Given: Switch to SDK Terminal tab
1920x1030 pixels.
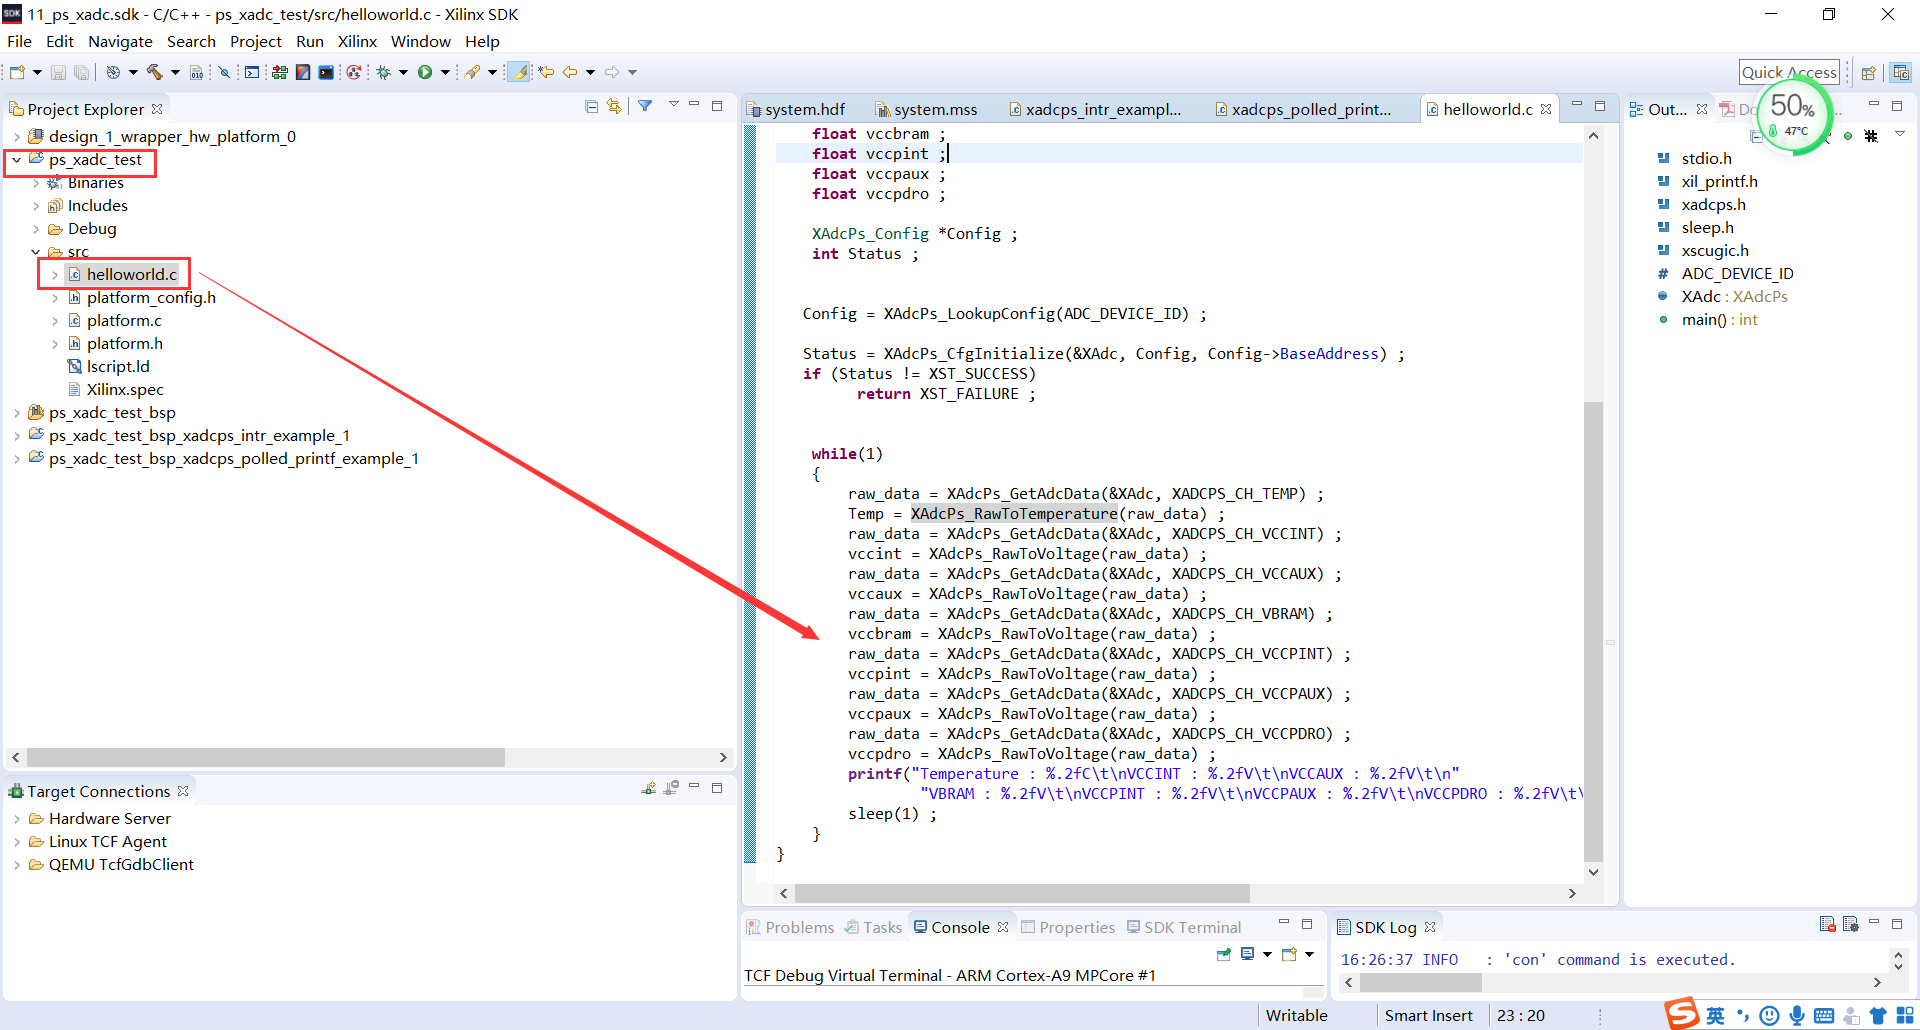Looking at the screenshot, I should point(1184,927).
